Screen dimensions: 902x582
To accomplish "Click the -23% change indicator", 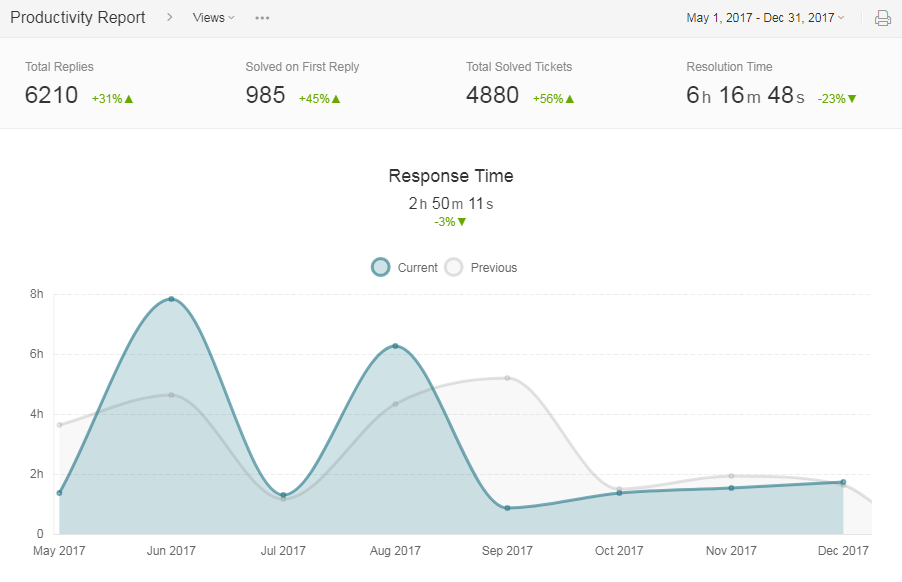I will coord(837,98).
